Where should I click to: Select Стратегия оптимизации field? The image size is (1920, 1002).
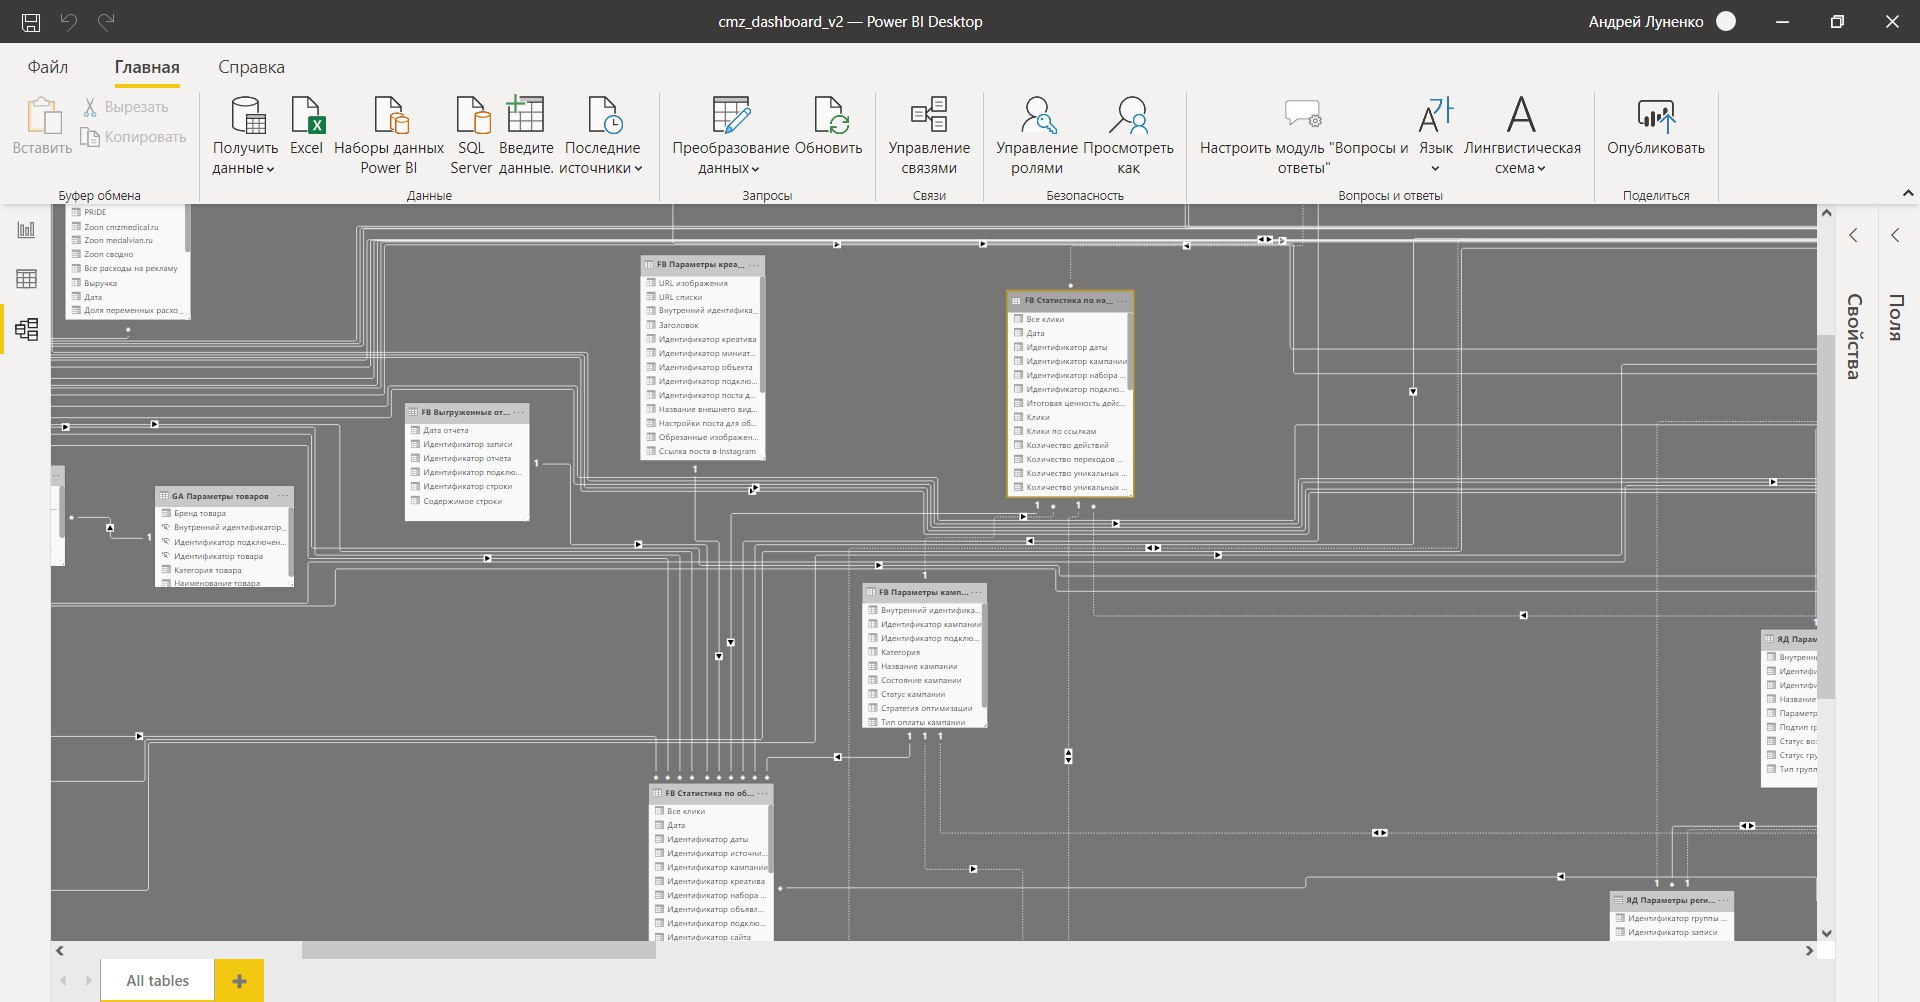[924, 708]
